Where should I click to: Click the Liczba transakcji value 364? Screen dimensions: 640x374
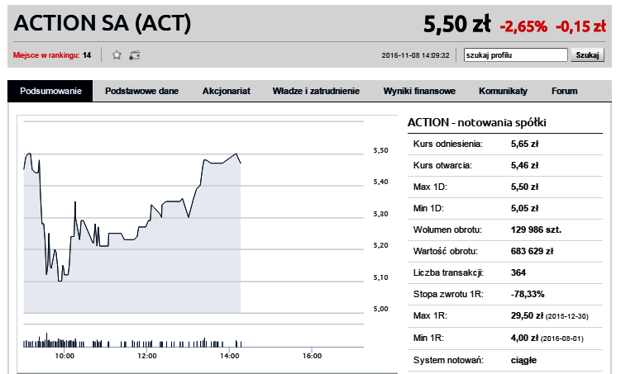coord(518,273)
